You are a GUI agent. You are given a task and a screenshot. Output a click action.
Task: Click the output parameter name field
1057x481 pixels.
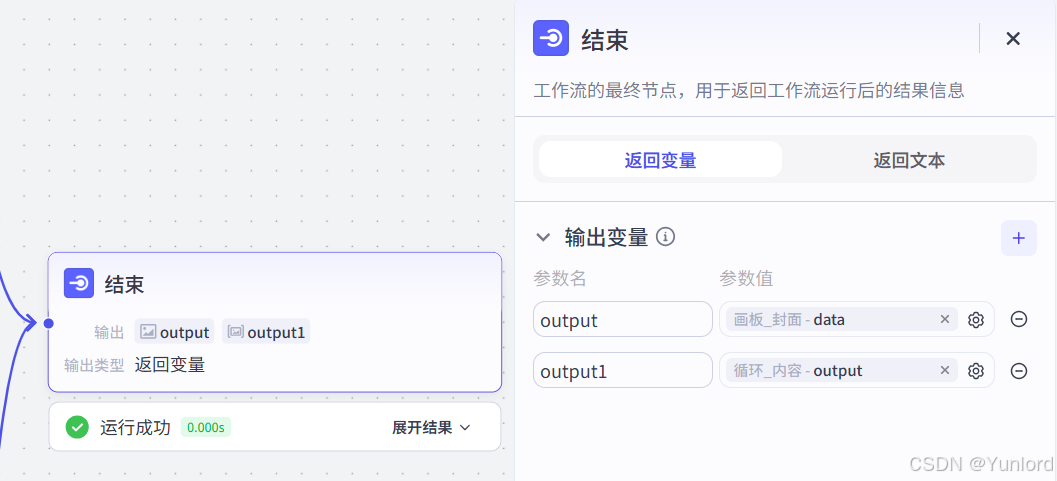coord(623,319)
